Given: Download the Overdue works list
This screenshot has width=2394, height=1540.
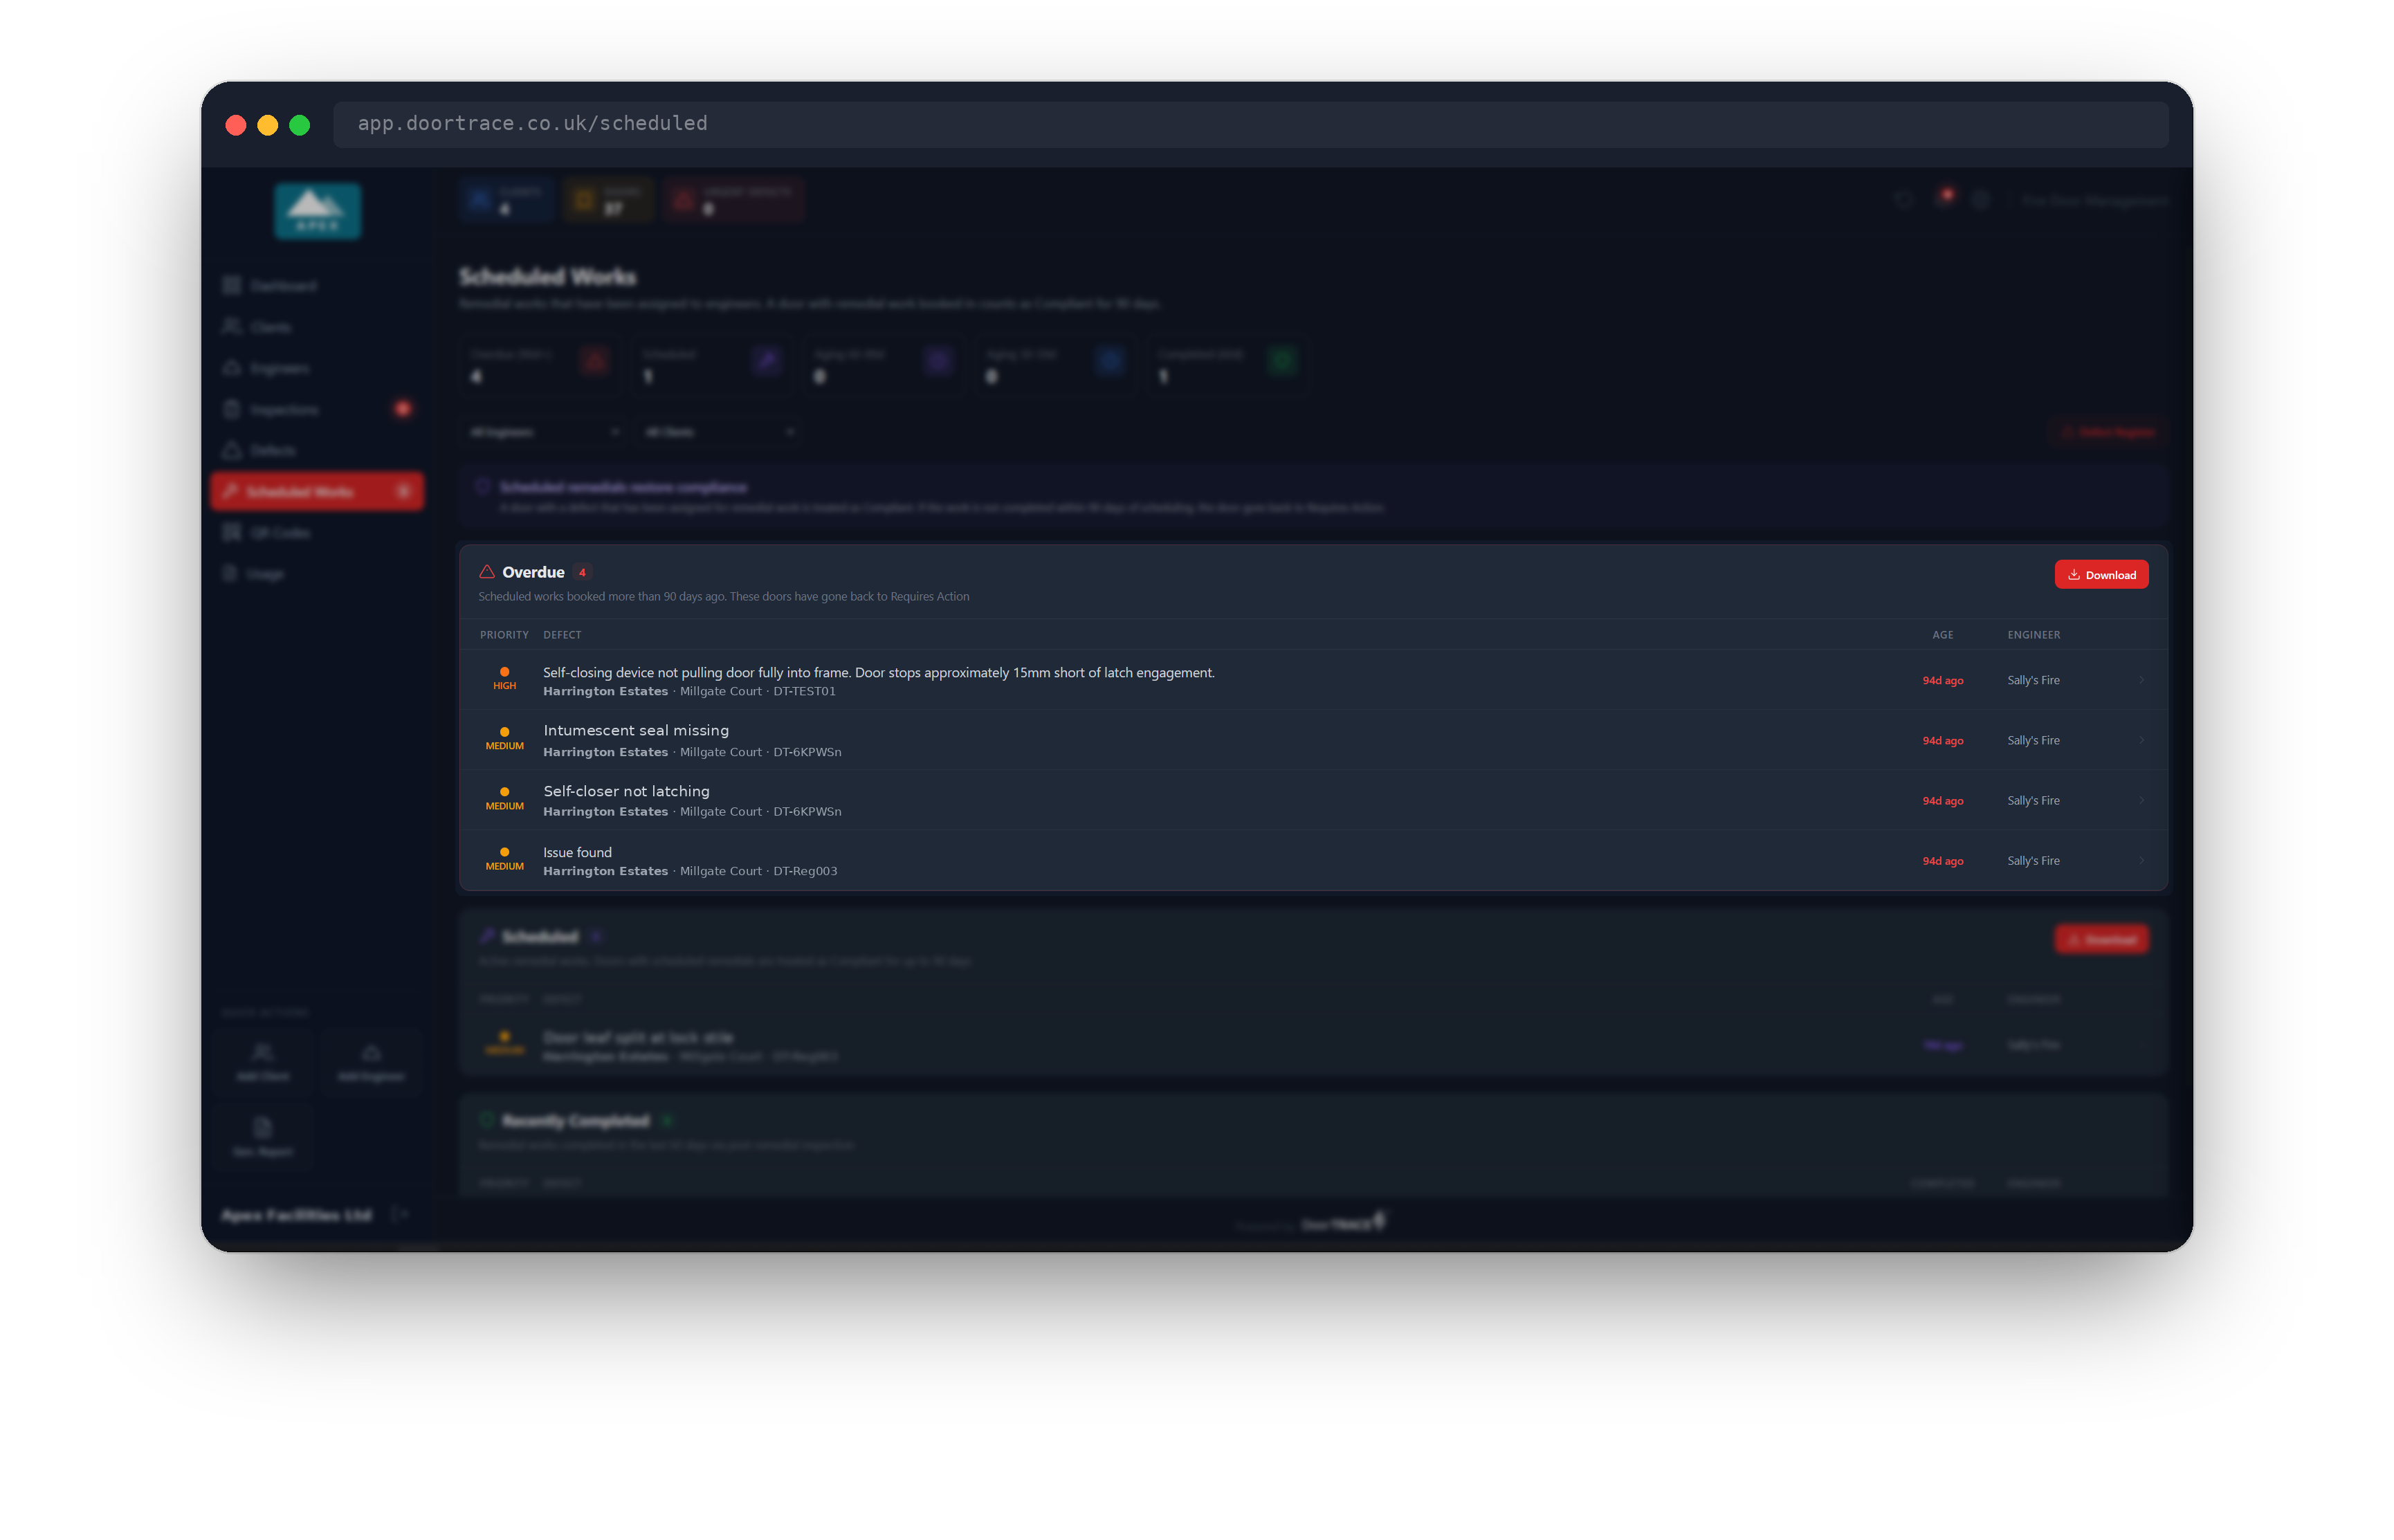Looking at the screenshot, I should coord(2101,575).
